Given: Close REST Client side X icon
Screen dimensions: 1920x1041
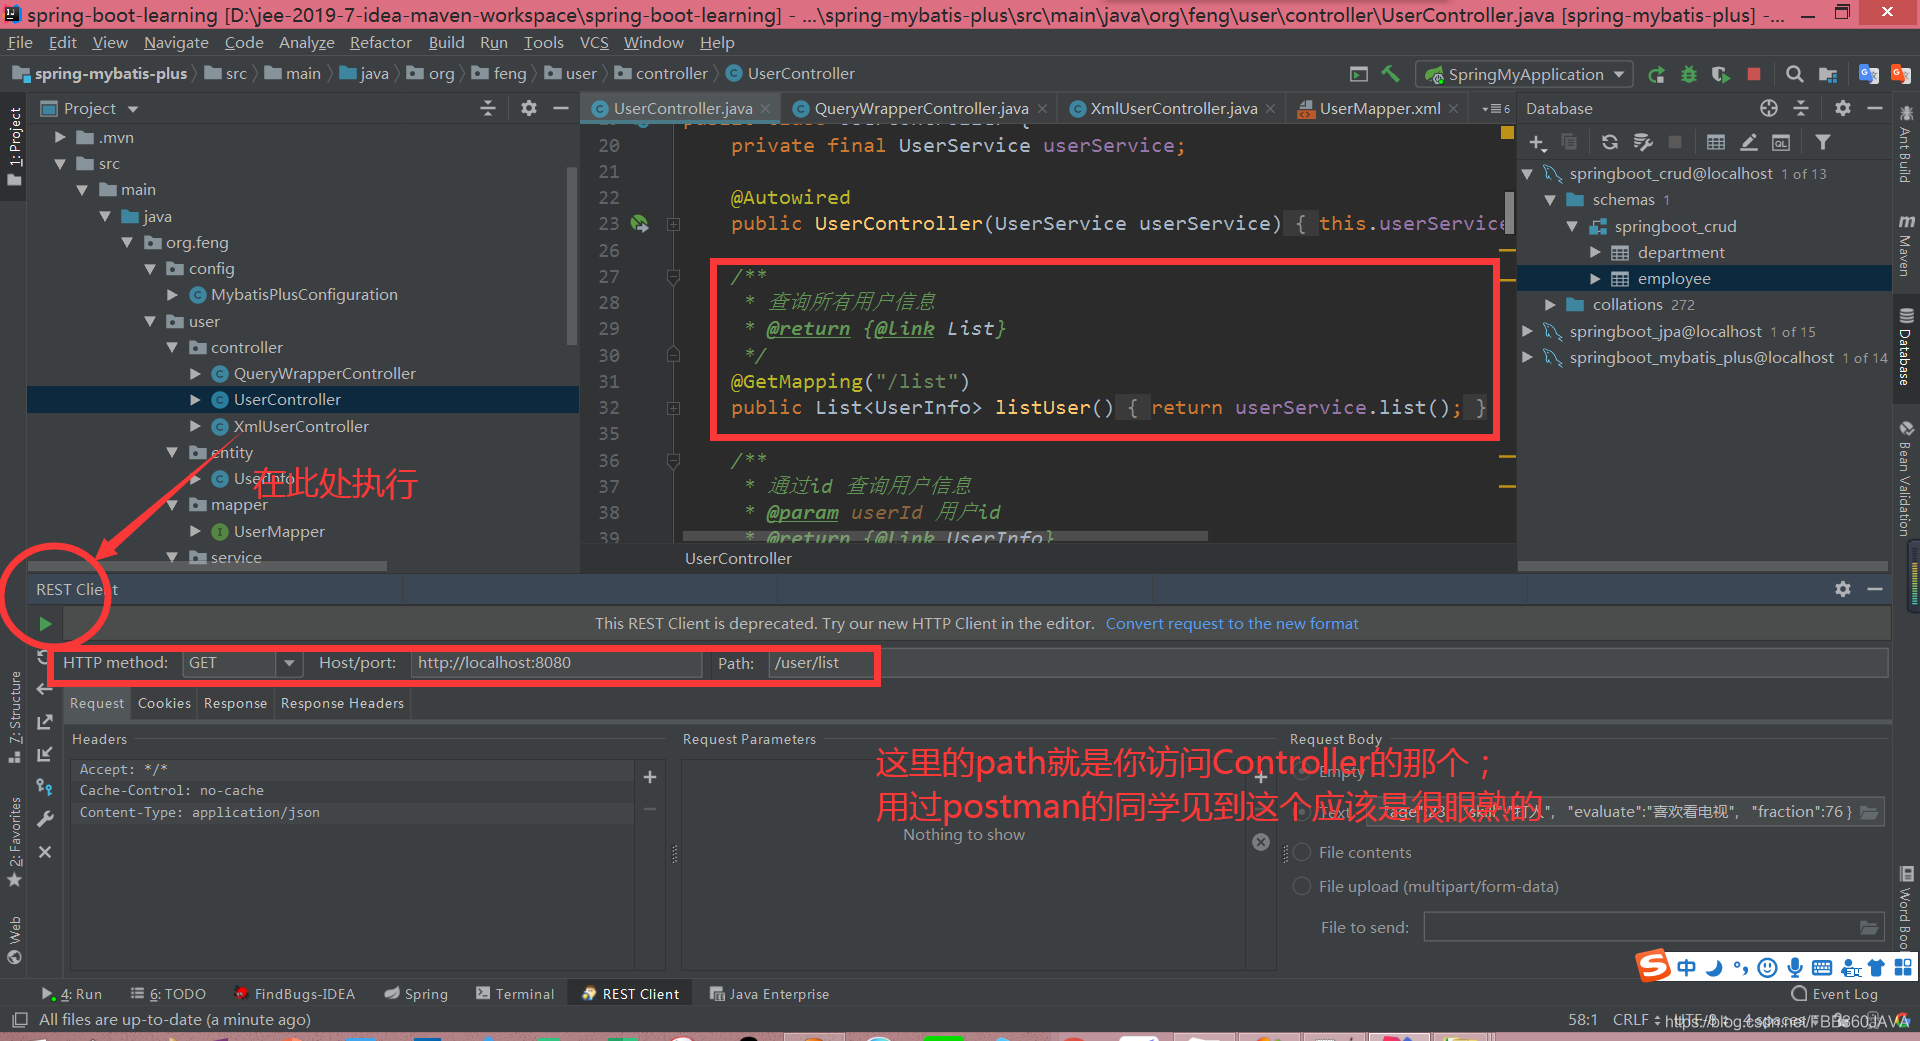Looking at the screenshot, I should [45, 852].
